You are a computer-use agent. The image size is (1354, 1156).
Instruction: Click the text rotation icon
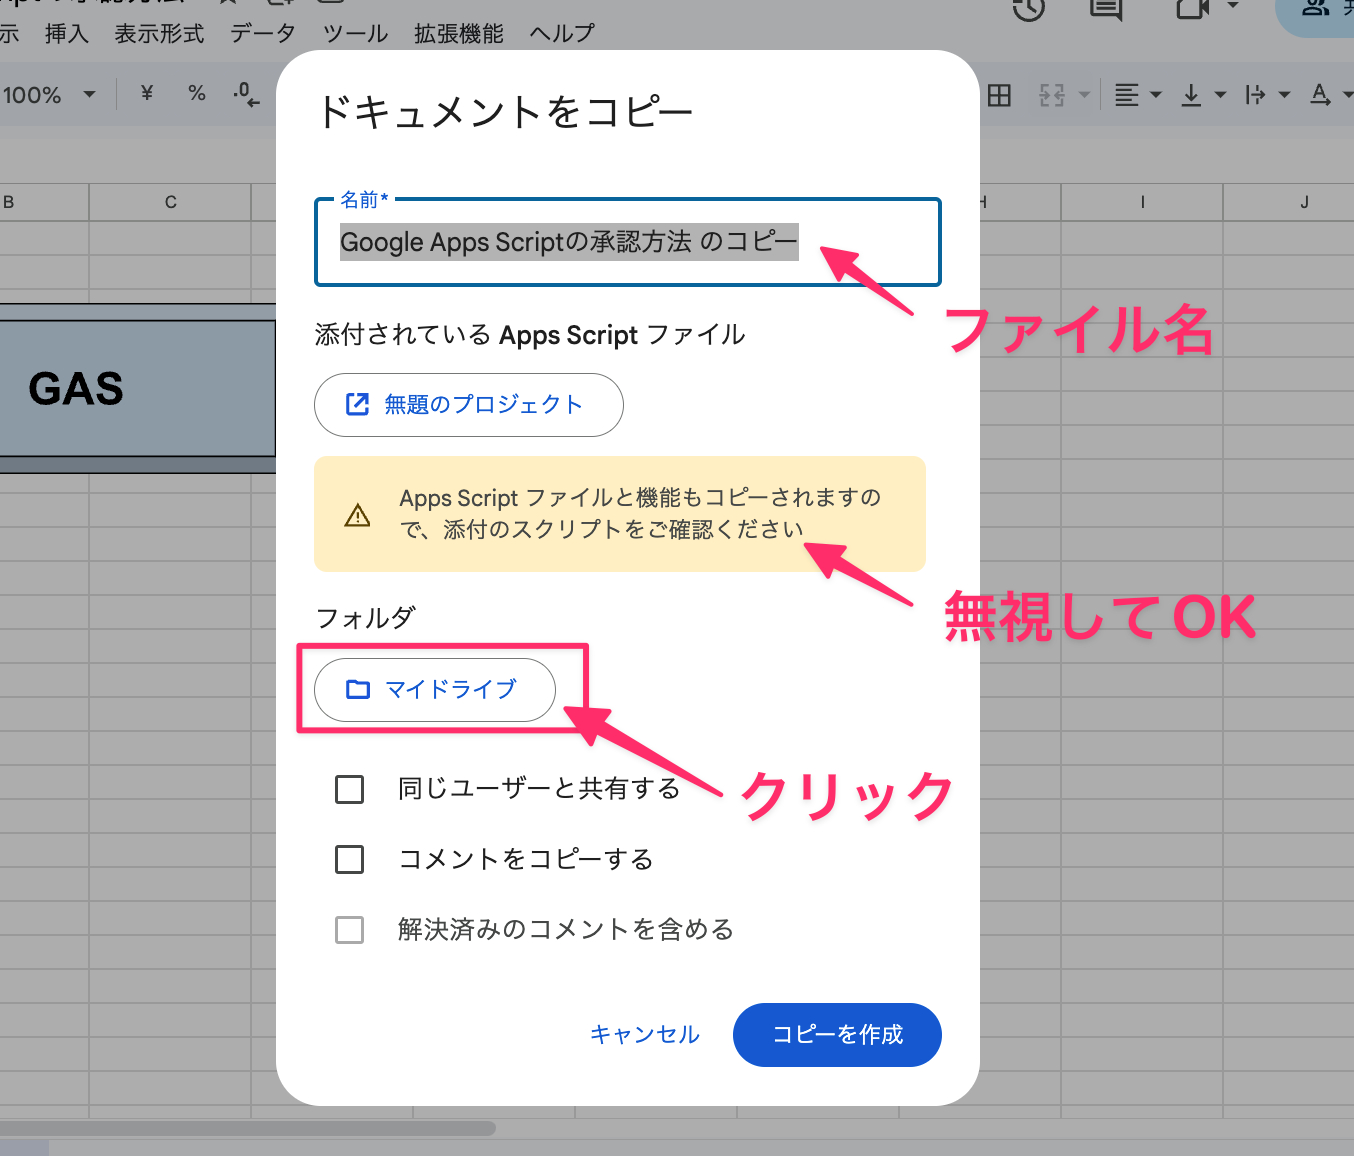(1321, 95)
